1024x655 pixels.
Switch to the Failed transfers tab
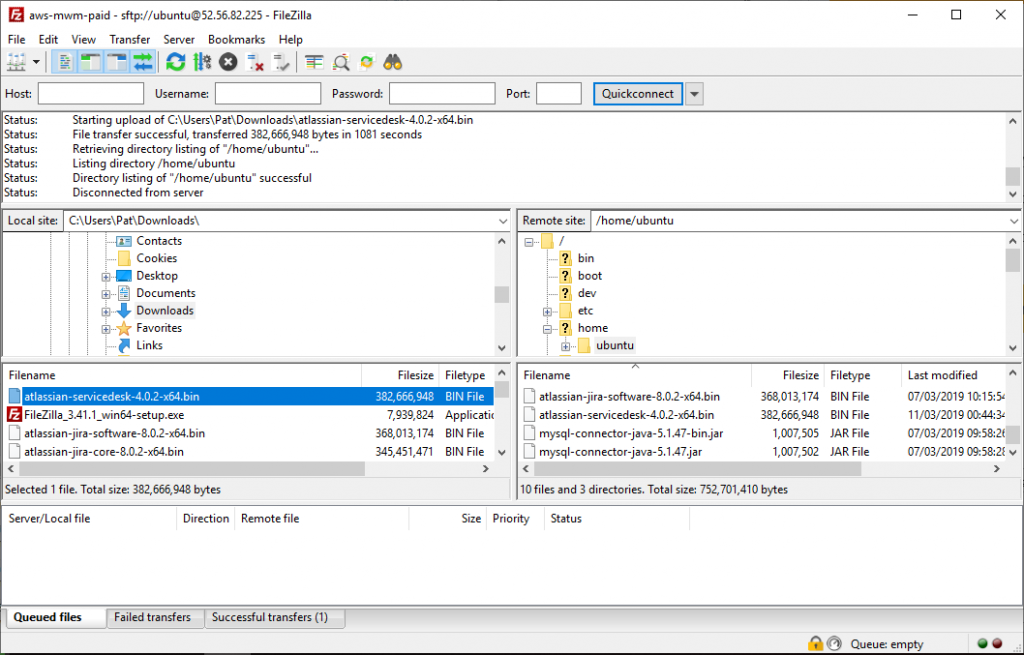tap(155, 617)
